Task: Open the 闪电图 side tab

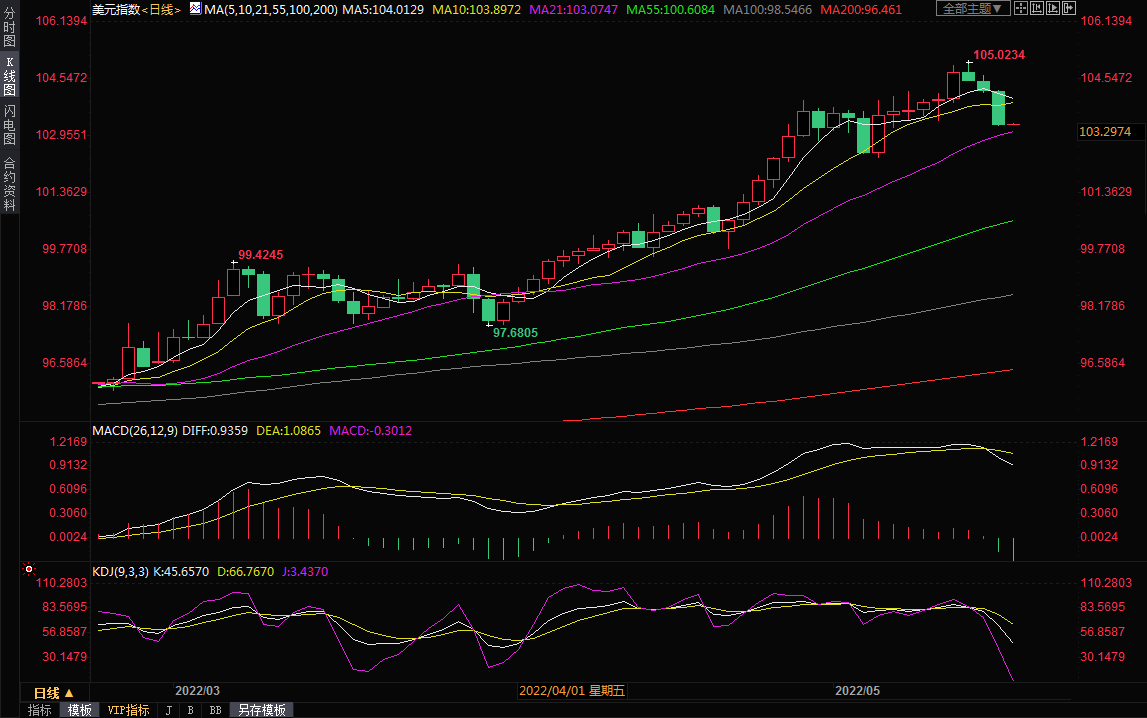Action: tap(9, 124)
